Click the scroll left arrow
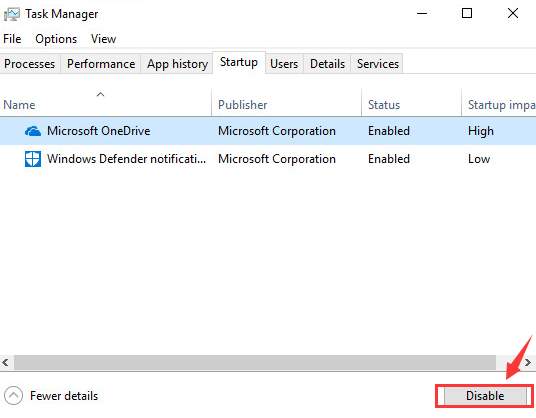Screen dimensions: 536x418 [5, 362]
